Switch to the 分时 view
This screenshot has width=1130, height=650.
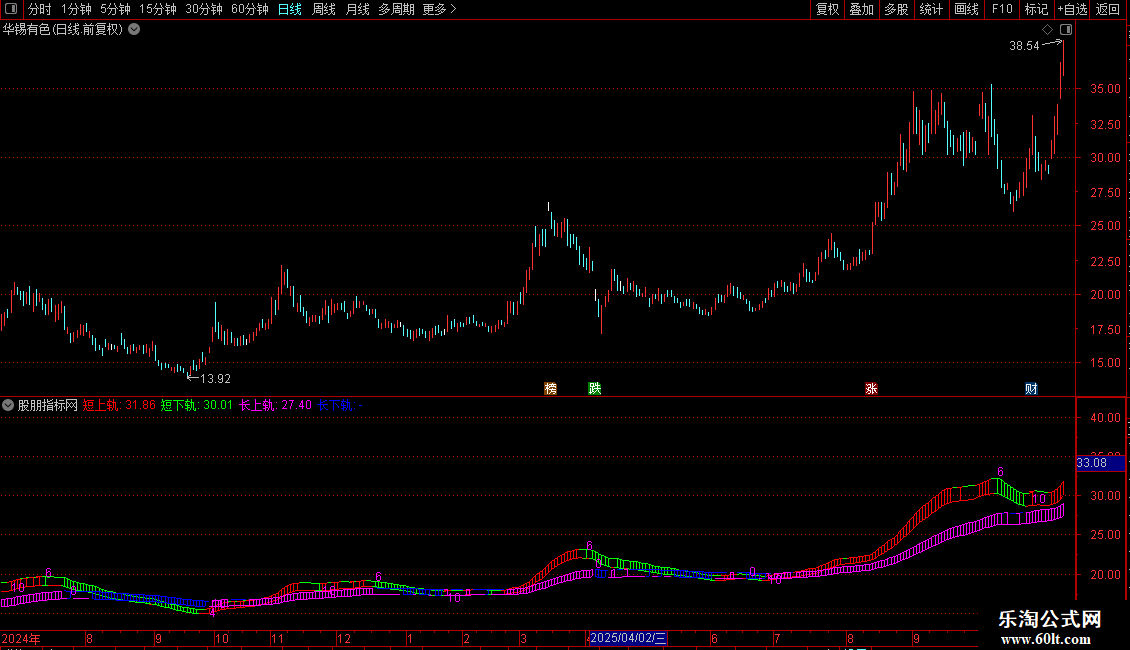click(x=40, y=9)
